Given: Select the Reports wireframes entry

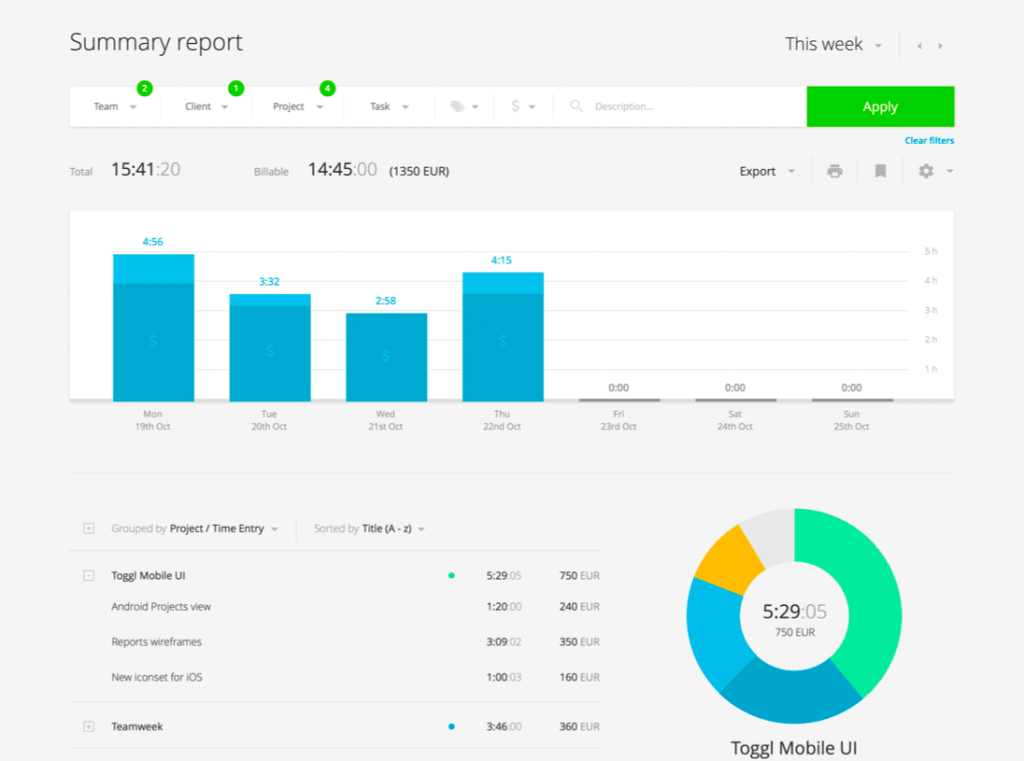Looking at the screenshot, I should click(157, 642).
